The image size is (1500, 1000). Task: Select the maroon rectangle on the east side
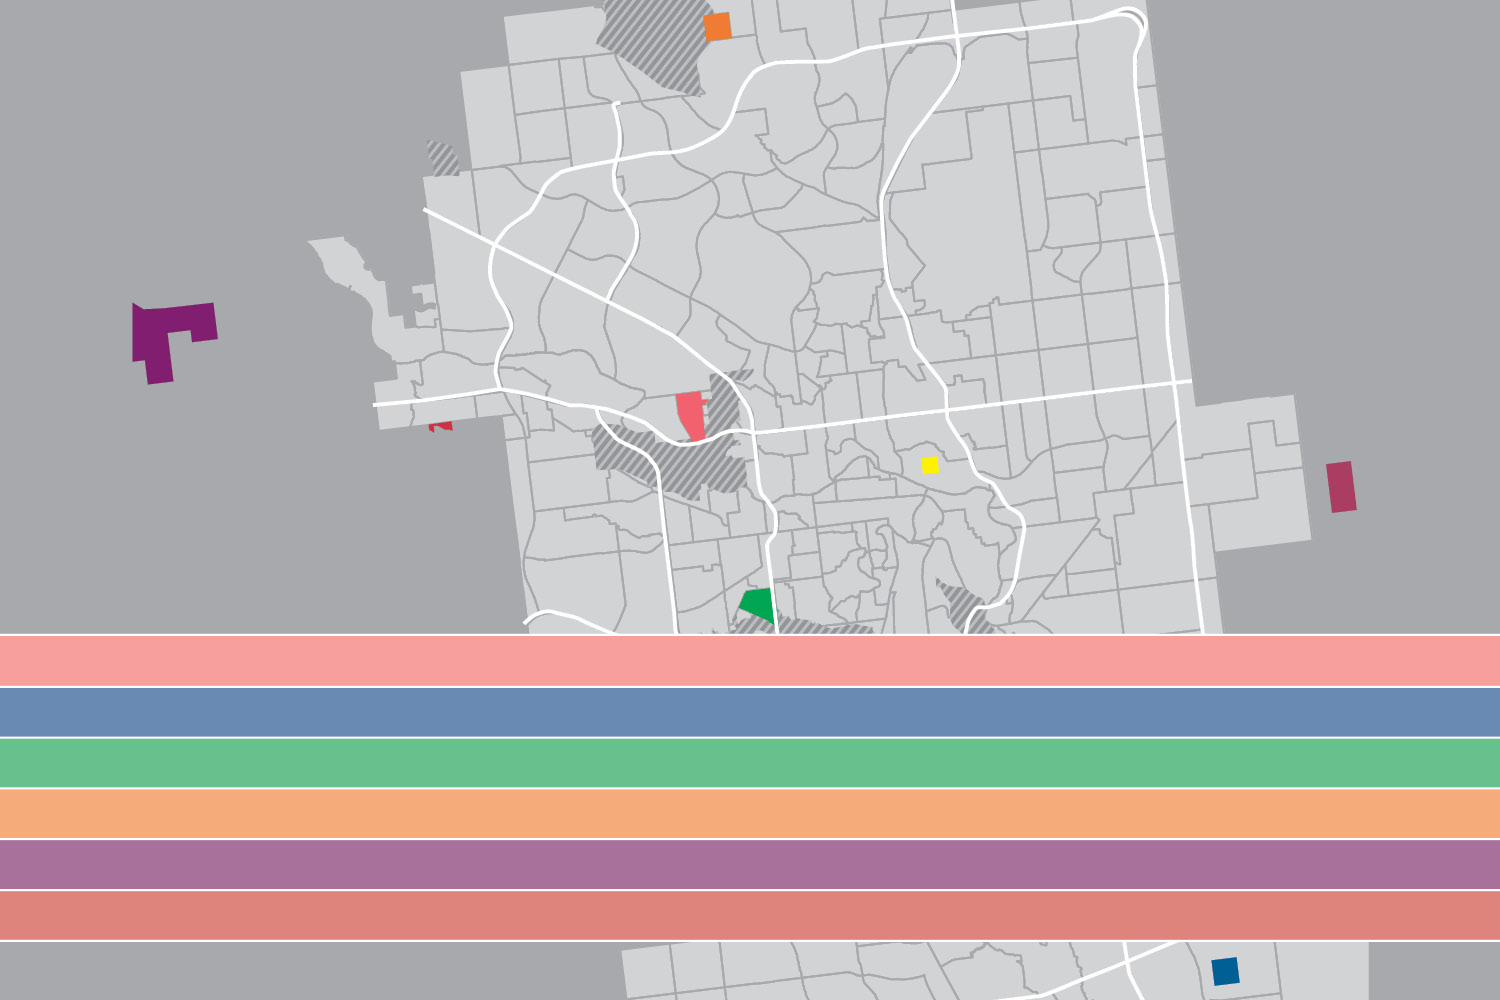point(1341,487)
